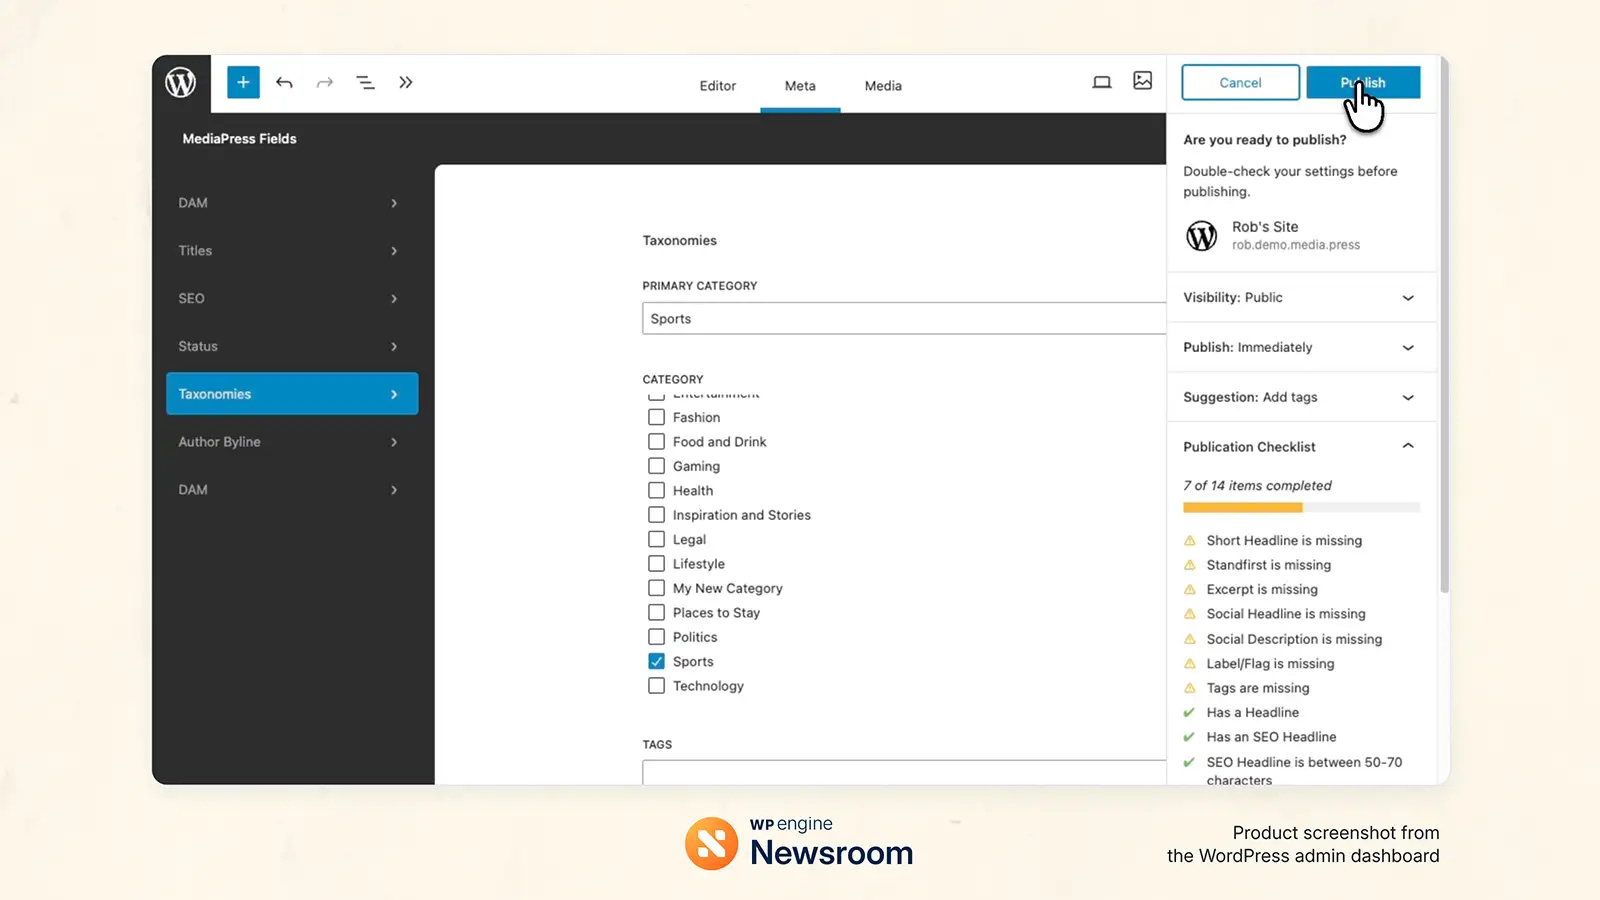Click the redo arrow icon

coord(324,82)
